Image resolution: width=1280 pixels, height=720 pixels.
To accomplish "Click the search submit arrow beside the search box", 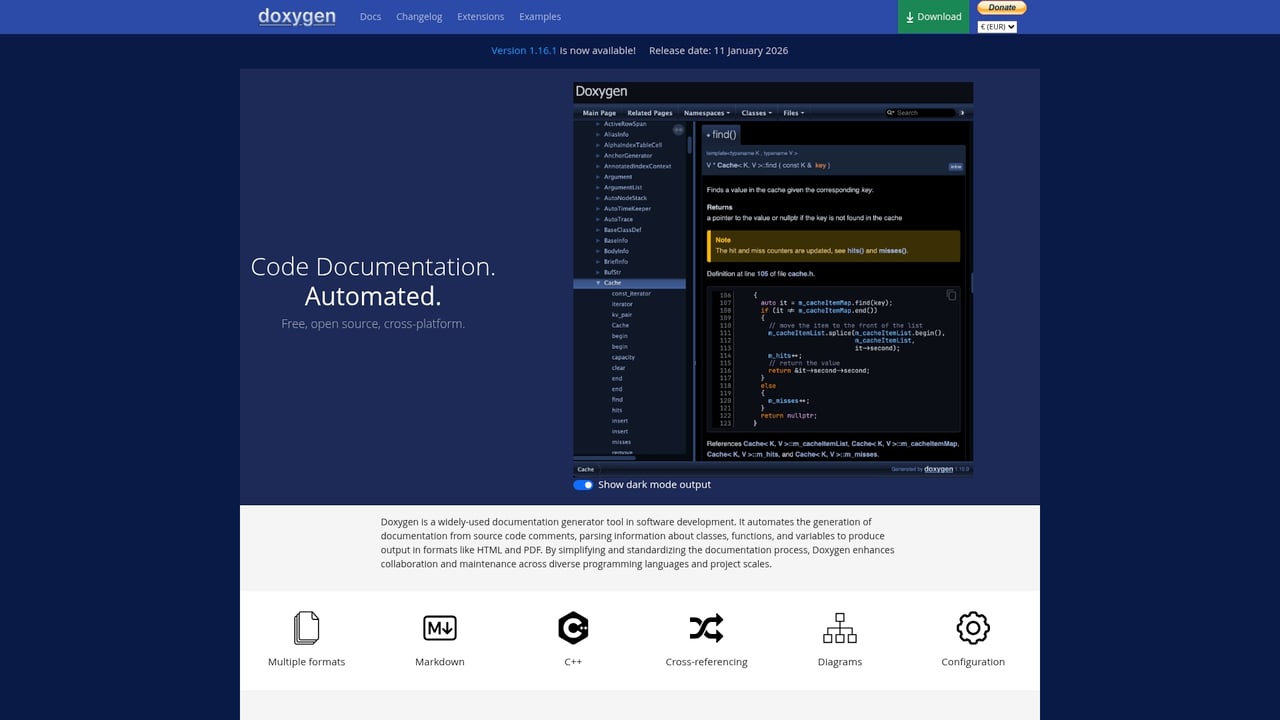I will tap(963, 113).
